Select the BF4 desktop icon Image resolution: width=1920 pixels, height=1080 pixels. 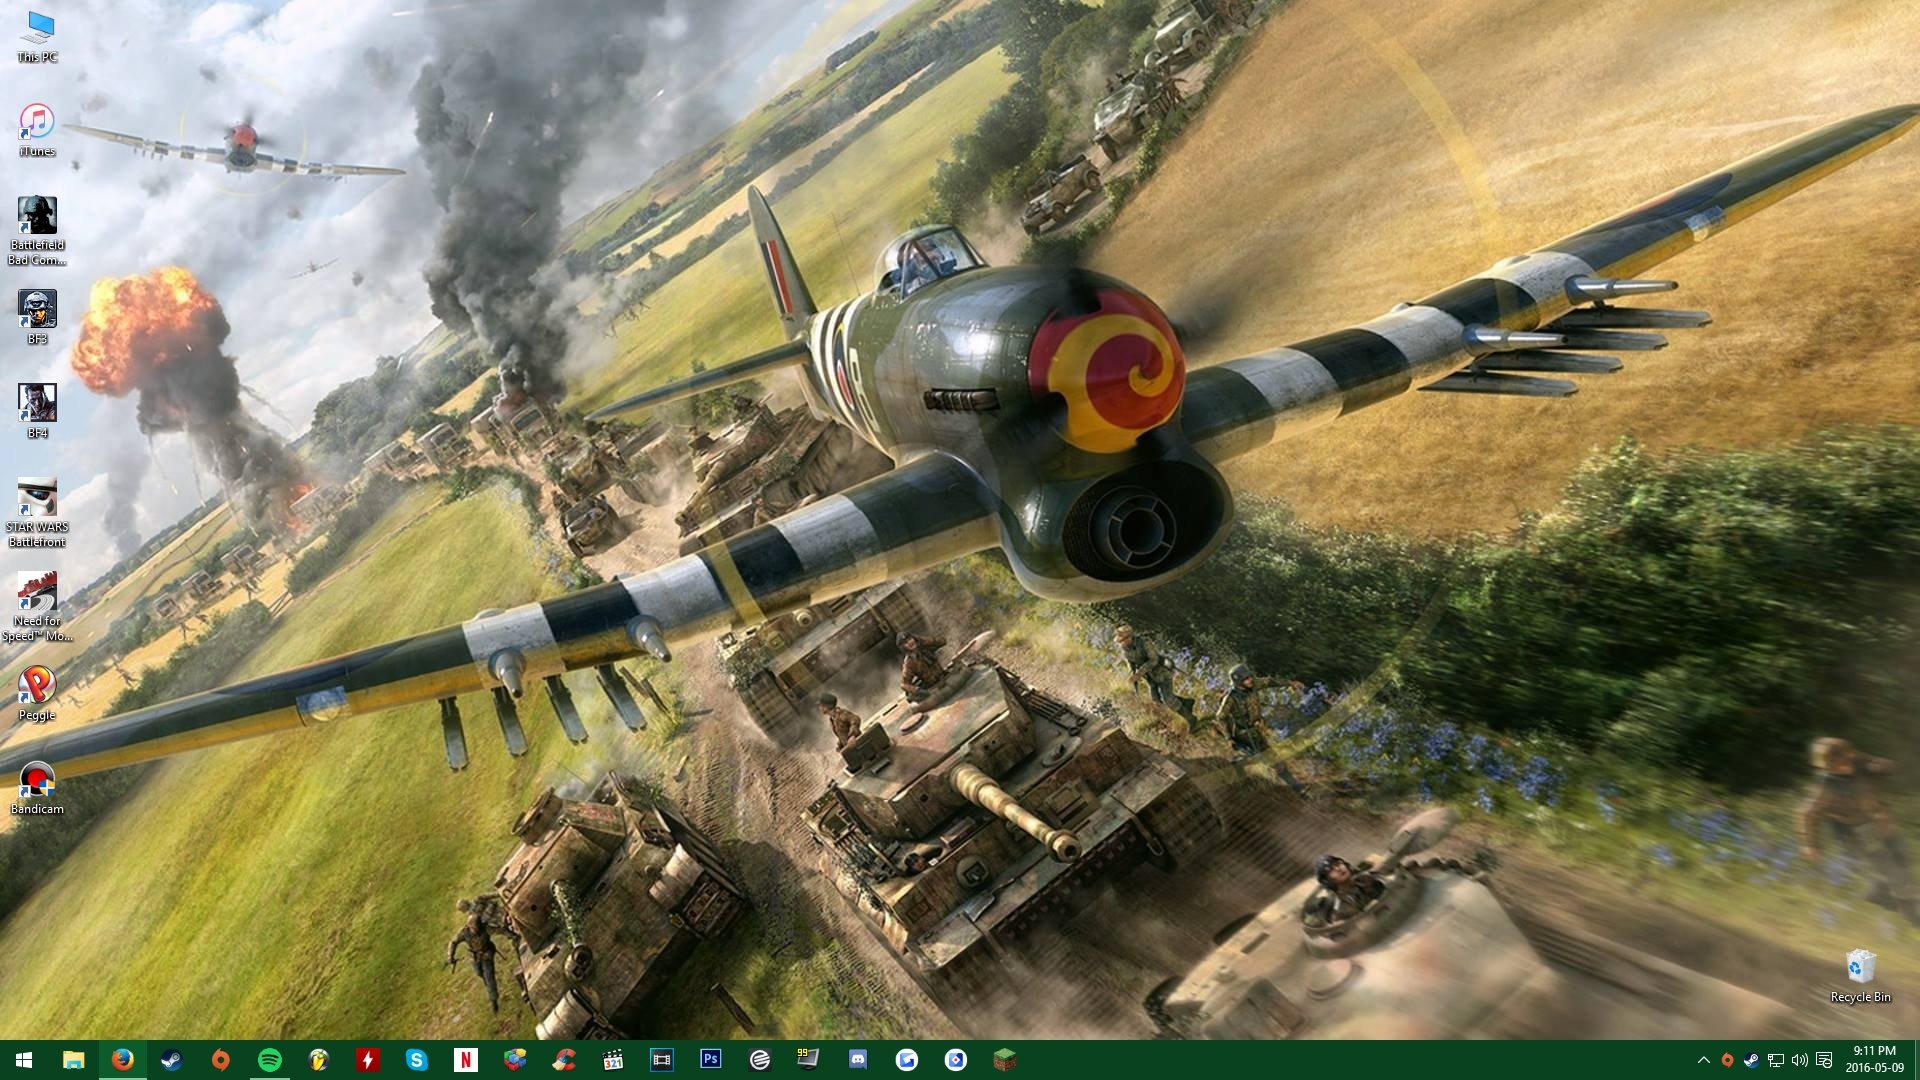[37, 412]
